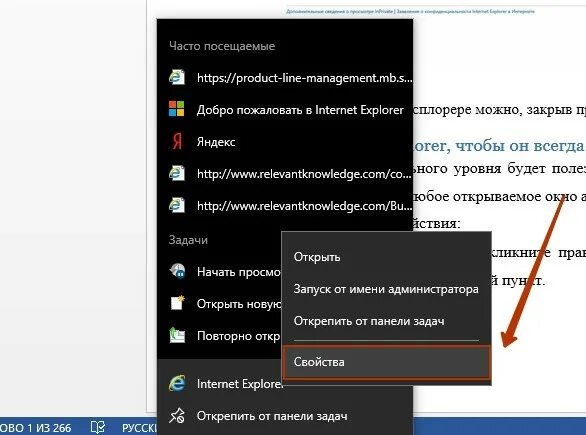Click the 'Задачи' section header
Image resolution: width=586 pixels, height=435 pixels.
pyautogui.click(x=188, y=240)
